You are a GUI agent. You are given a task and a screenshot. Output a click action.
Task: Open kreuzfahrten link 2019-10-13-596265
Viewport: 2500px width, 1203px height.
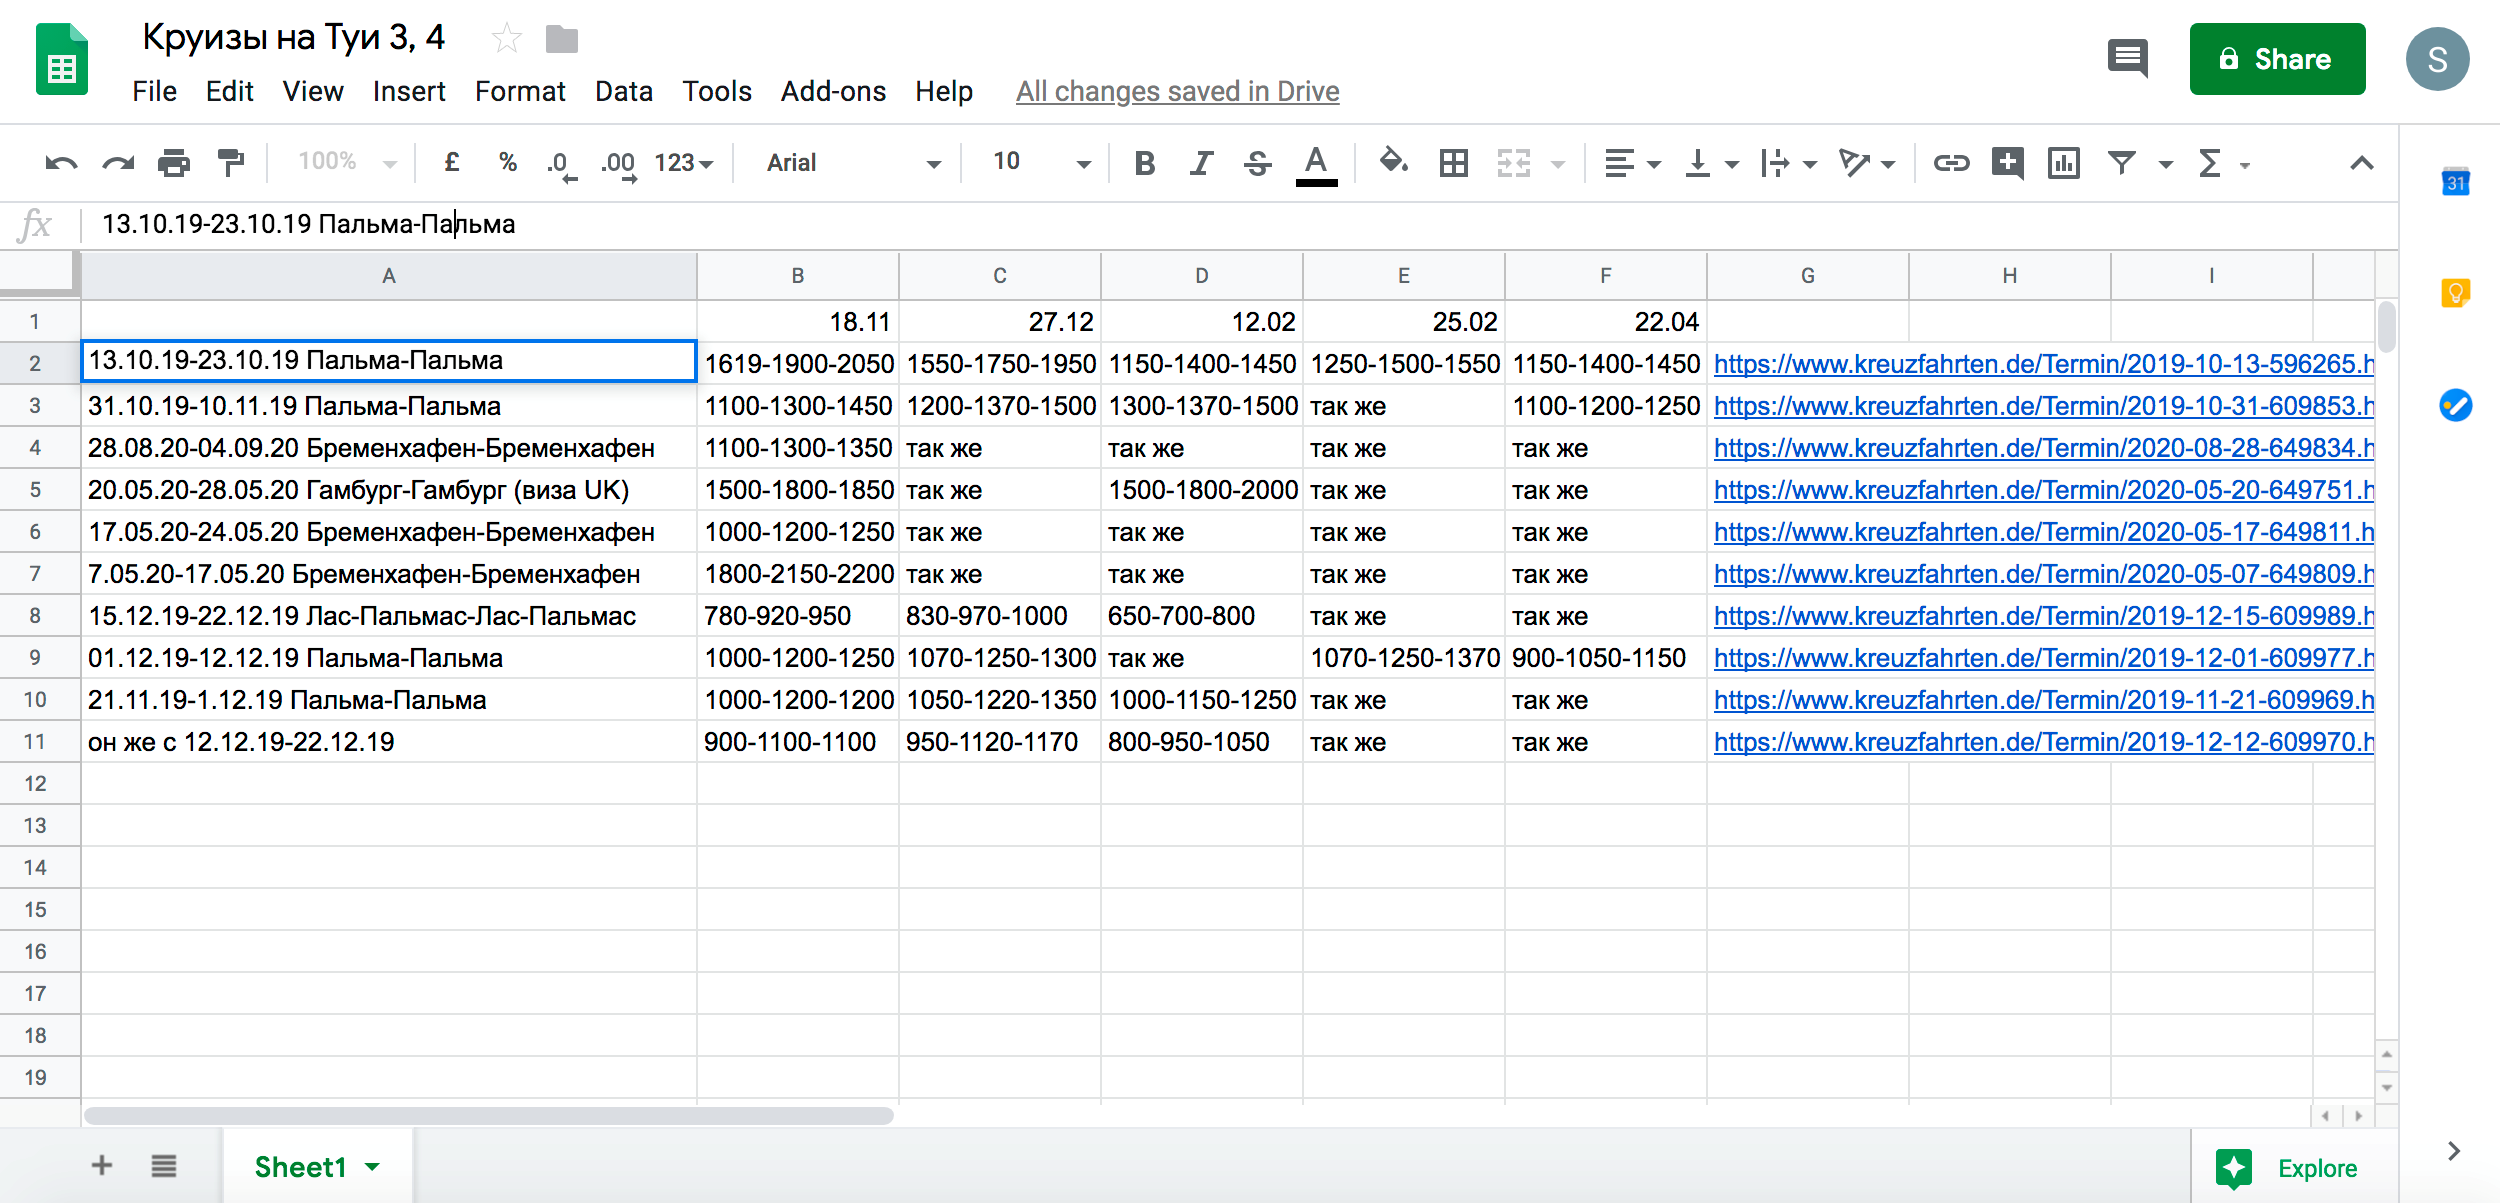click(x=2043, y=364)
